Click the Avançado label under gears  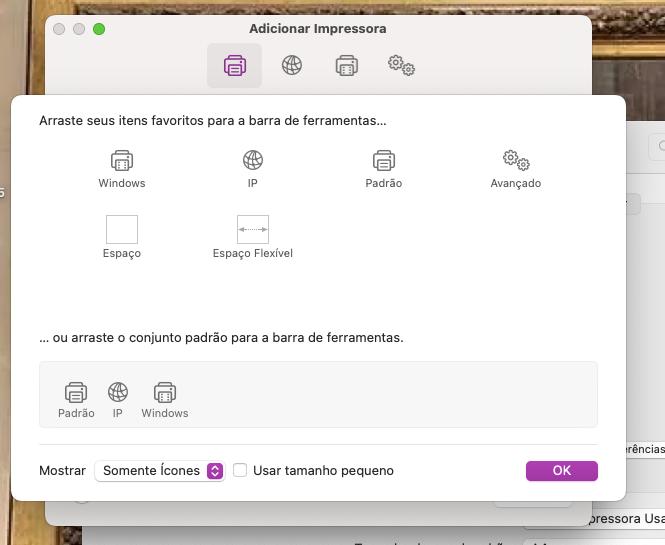[516, 184]
